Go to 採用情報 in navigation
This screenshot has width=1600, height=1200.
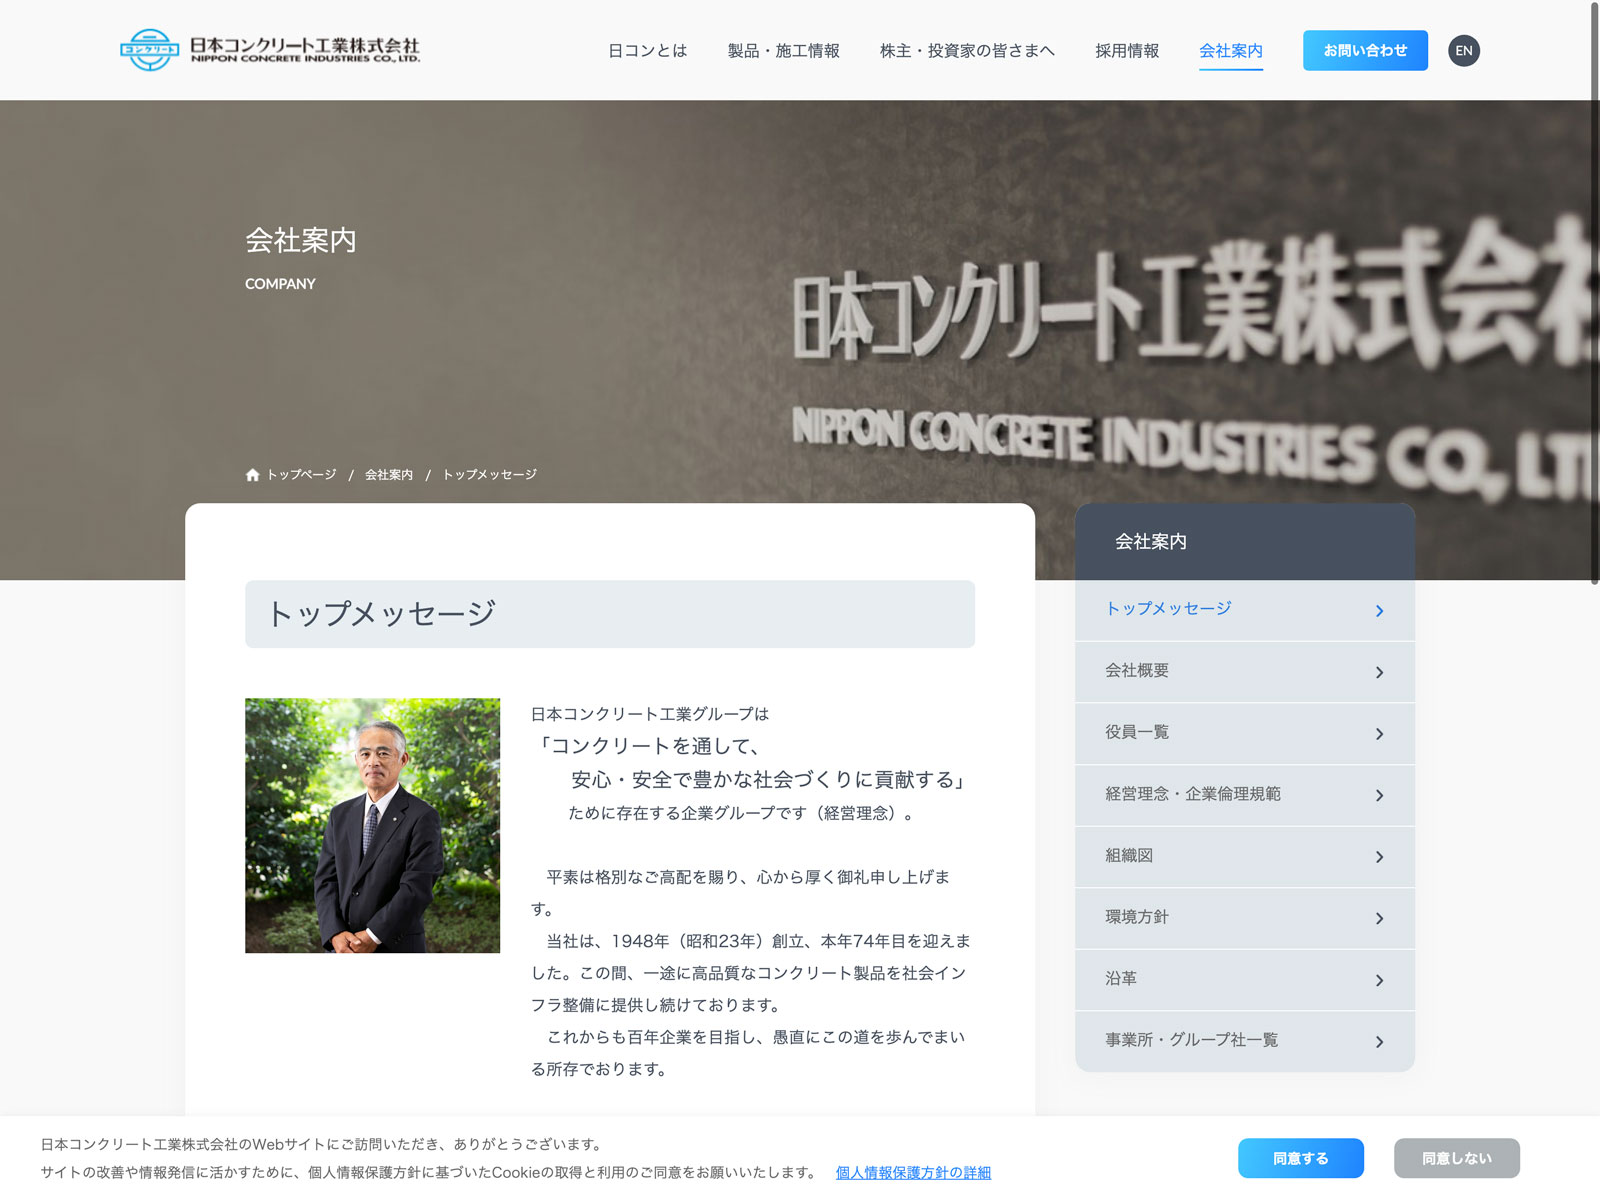pyautogui.click(x=1126, y=51)
